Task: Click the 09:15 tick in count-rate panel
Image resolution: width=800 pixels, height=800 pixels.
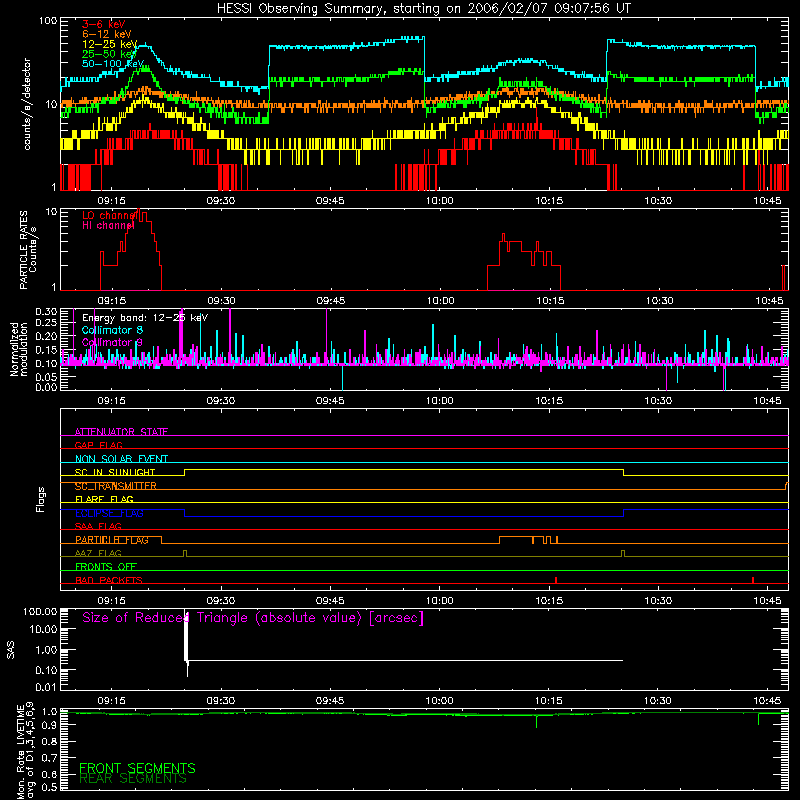Action: [x=111, y=201]
